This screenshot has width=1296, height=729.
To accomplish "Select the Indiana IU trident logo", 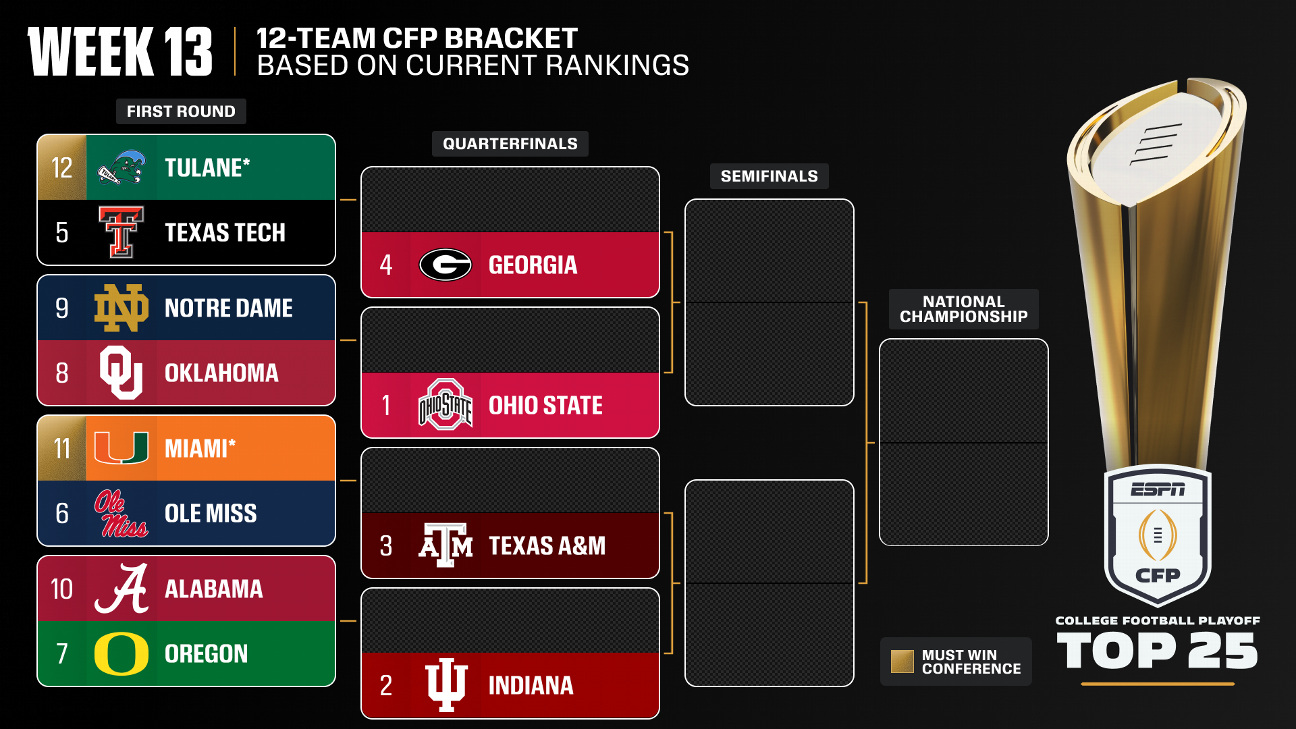I will (445, 686).
